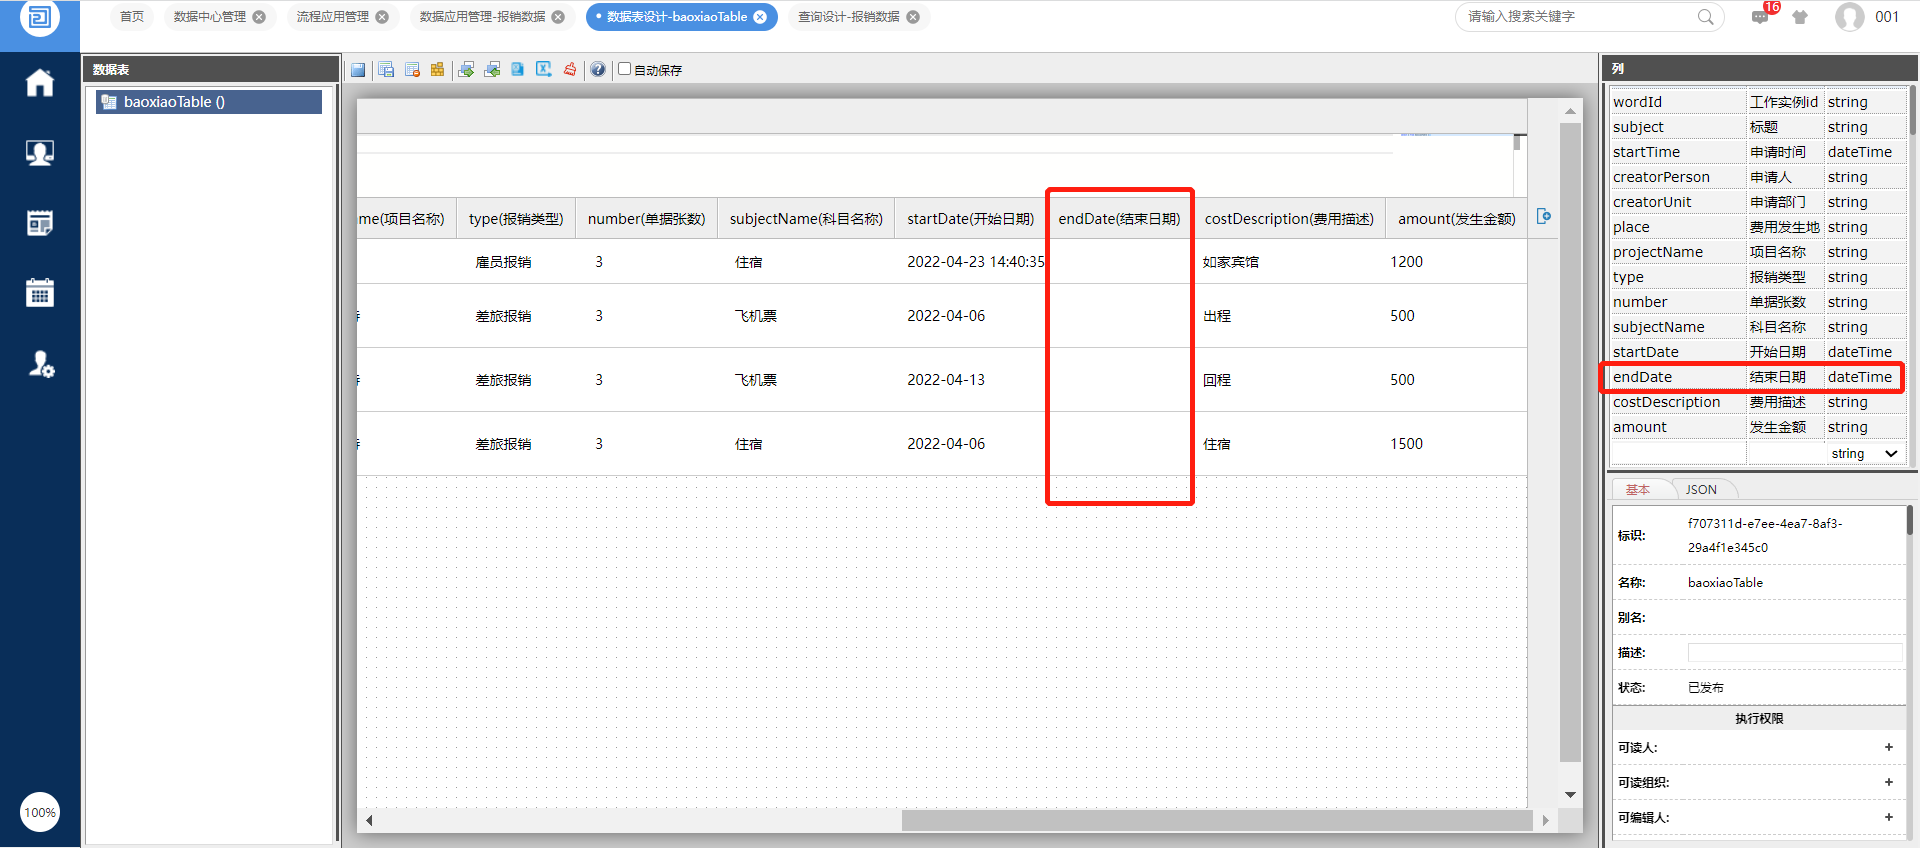Close the 查询设计-报销数据 tab
This screenshot has width=1920, height=866.
(913, 17)
